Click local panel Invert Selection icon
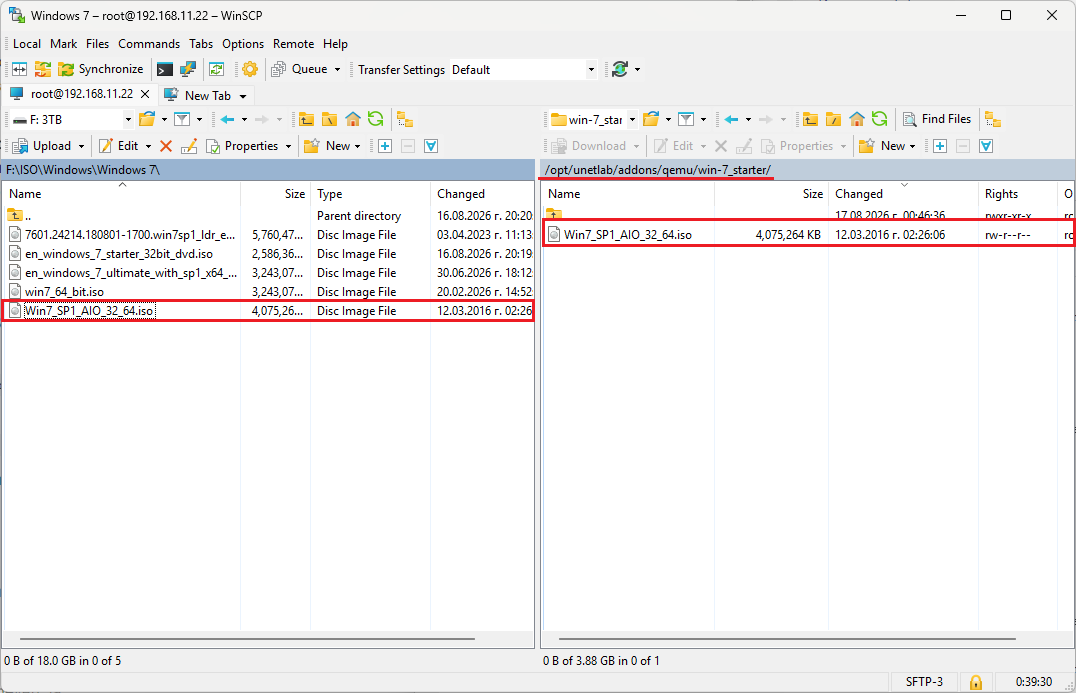This screenshot has width=1076, height=693. pos(431,145)
